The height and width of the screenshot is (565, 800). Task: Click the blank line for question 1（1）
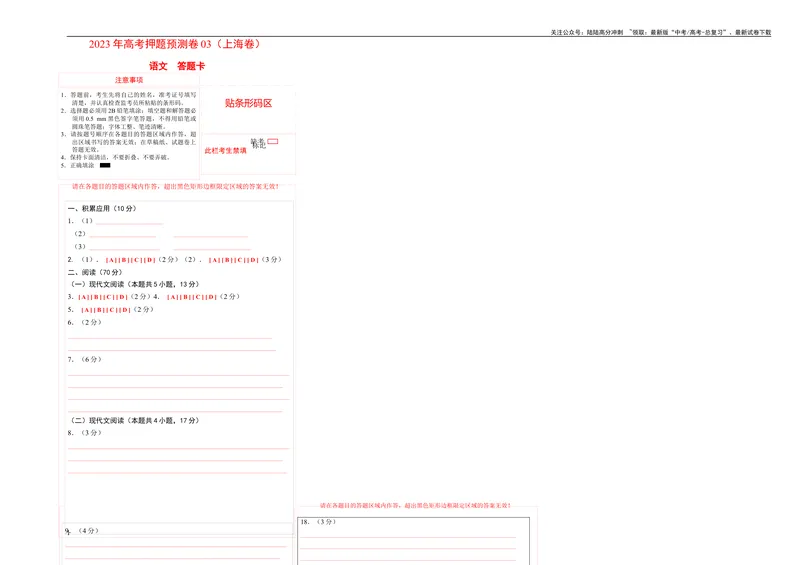129,223
